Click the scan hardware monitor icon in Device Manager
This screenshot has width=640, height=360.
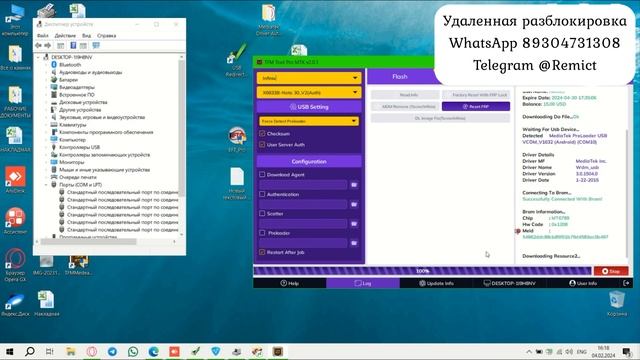96,45
